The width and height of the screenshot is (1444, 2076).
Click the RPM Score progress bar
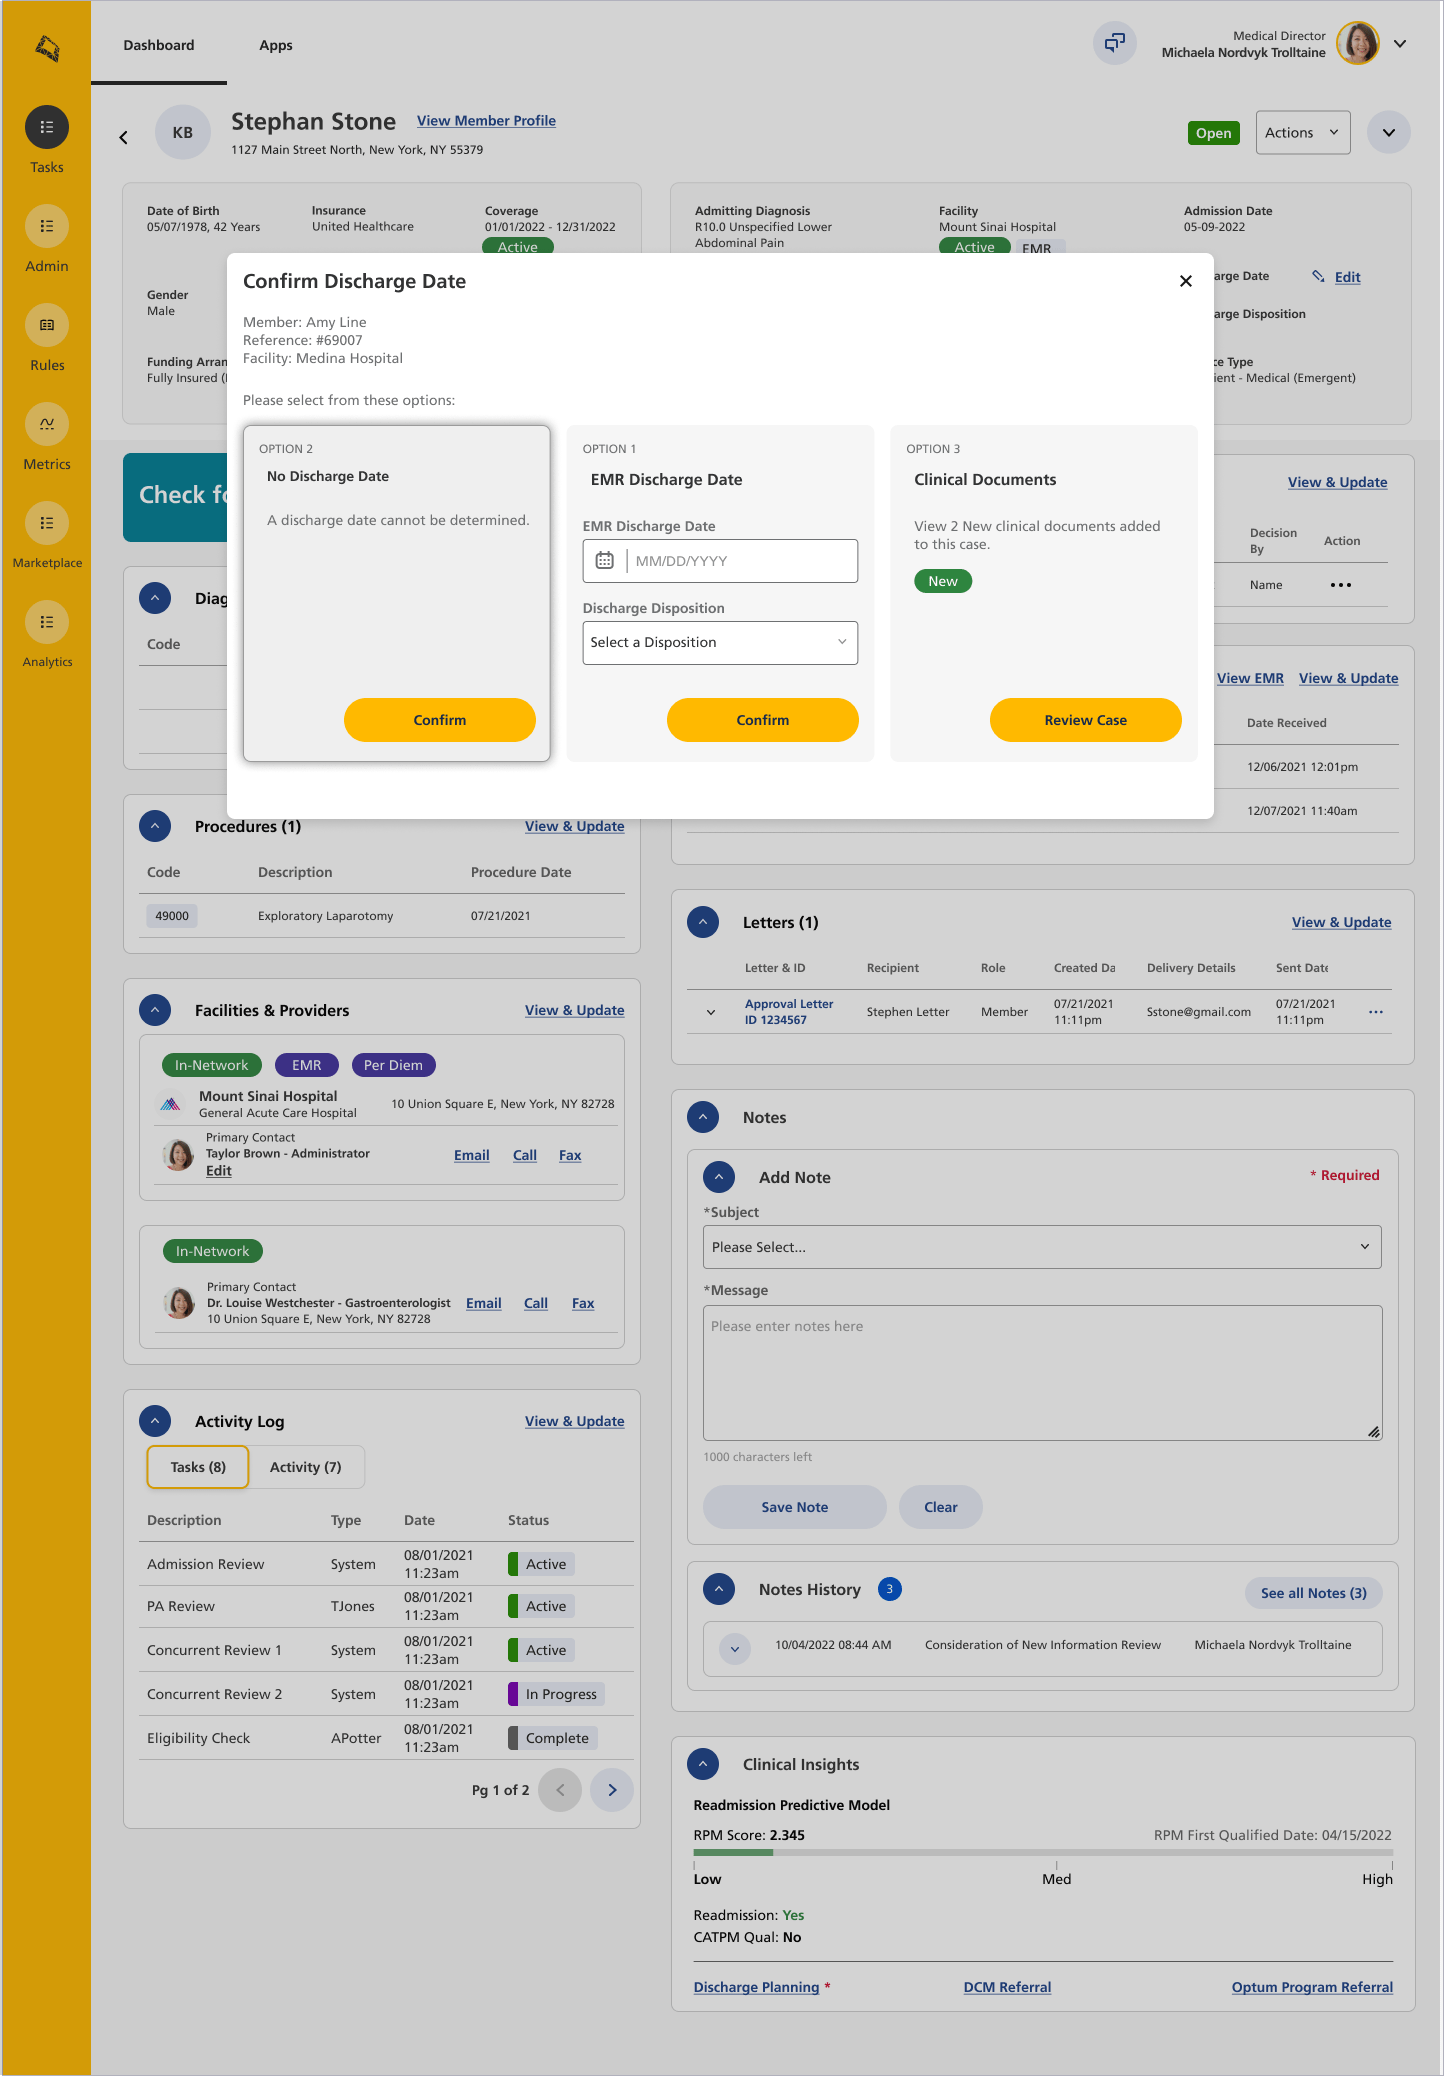1042,1853
